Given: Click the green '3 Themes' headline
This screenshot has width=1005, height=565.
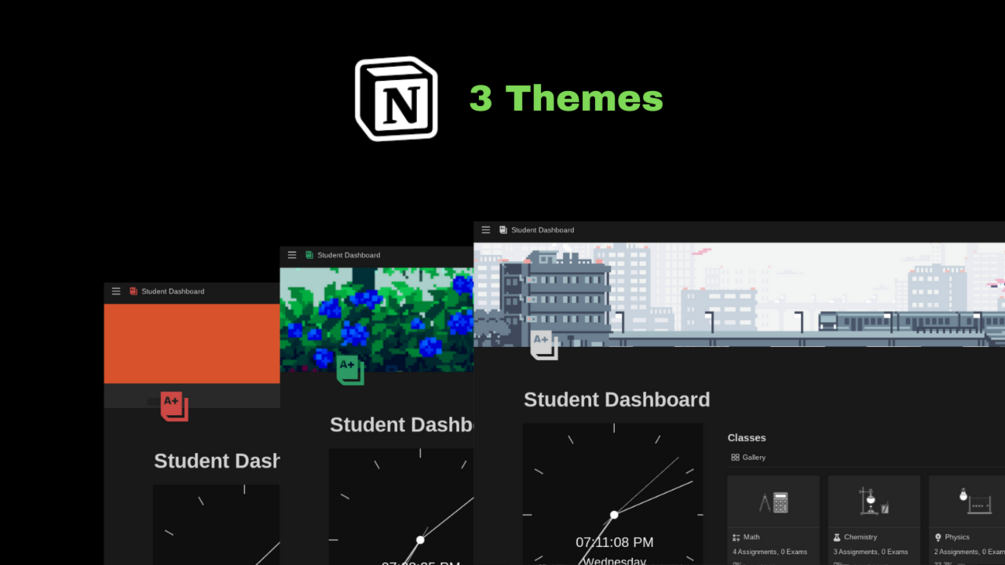Looking at the screenshot, I should pos(566,99).
